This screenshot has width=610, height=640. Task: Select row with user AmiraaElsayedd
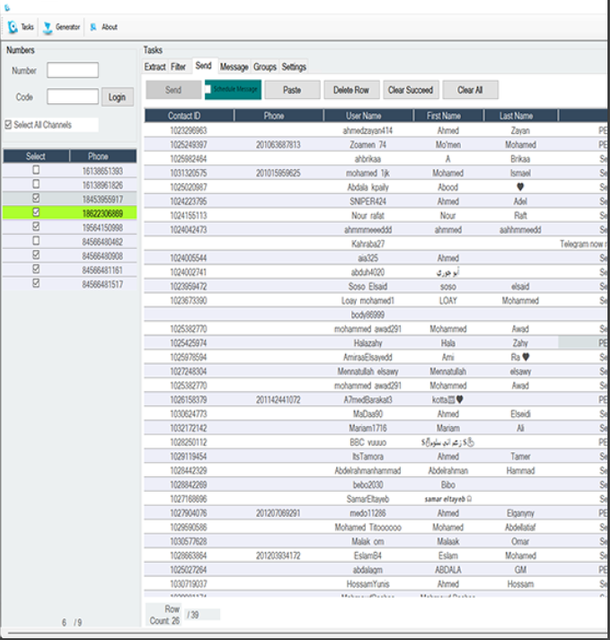coord(376,358)
